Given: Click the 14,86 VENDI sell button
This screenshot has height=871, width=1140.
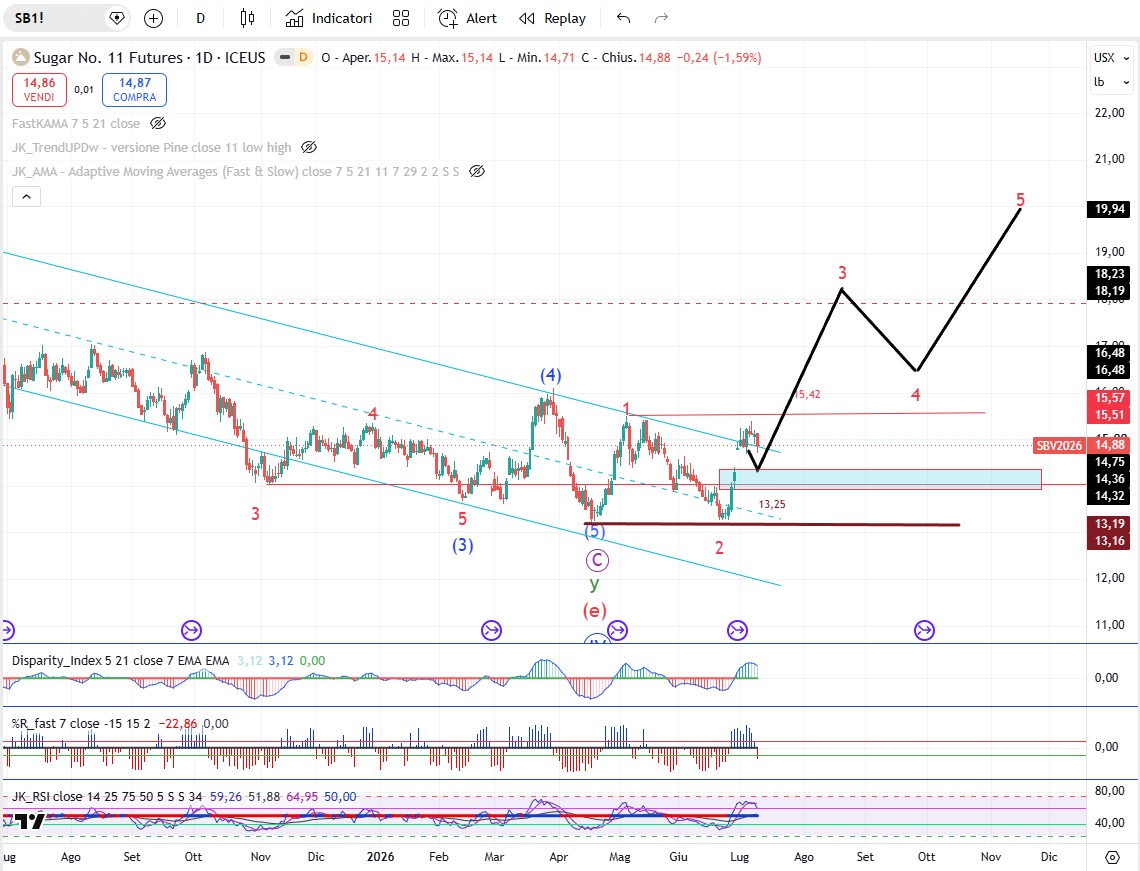Looking at the screenshot, I should pyautogui.click(x=39, y=89).
